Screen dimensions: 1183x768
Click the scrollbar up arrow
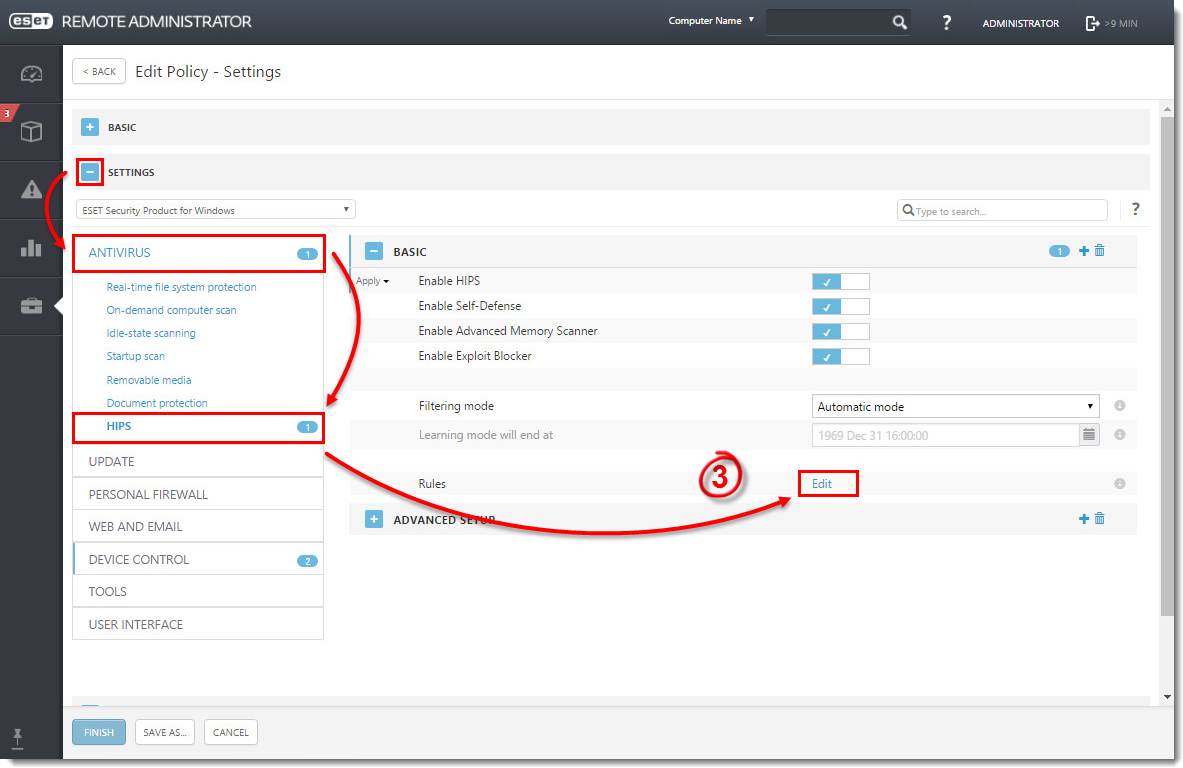point(1167,109)
